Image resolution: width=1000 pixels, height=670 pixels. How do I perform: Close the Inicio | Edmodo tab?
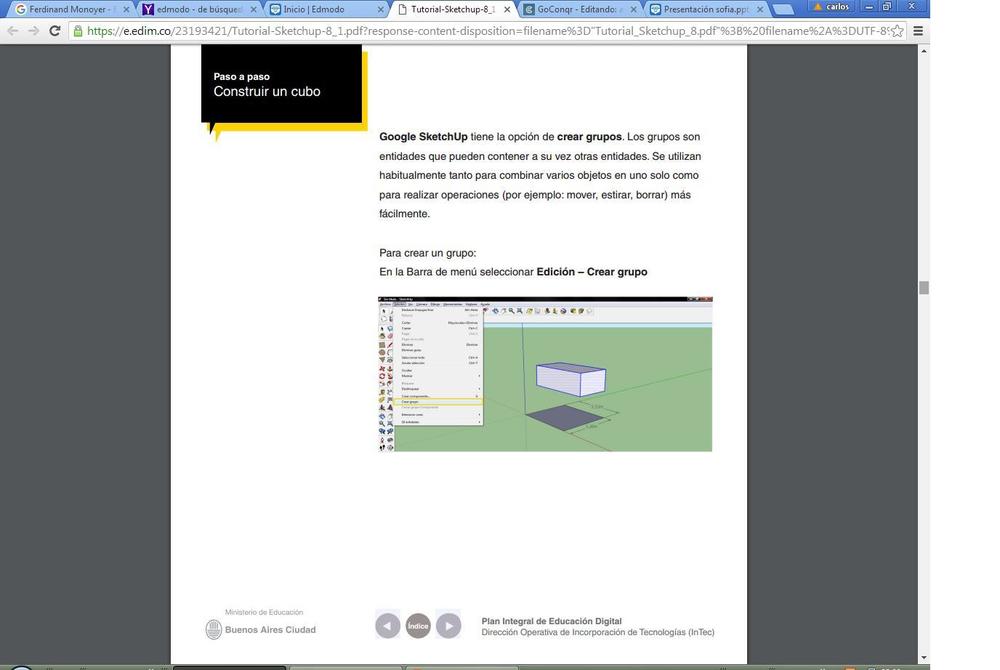coord(381,10)
